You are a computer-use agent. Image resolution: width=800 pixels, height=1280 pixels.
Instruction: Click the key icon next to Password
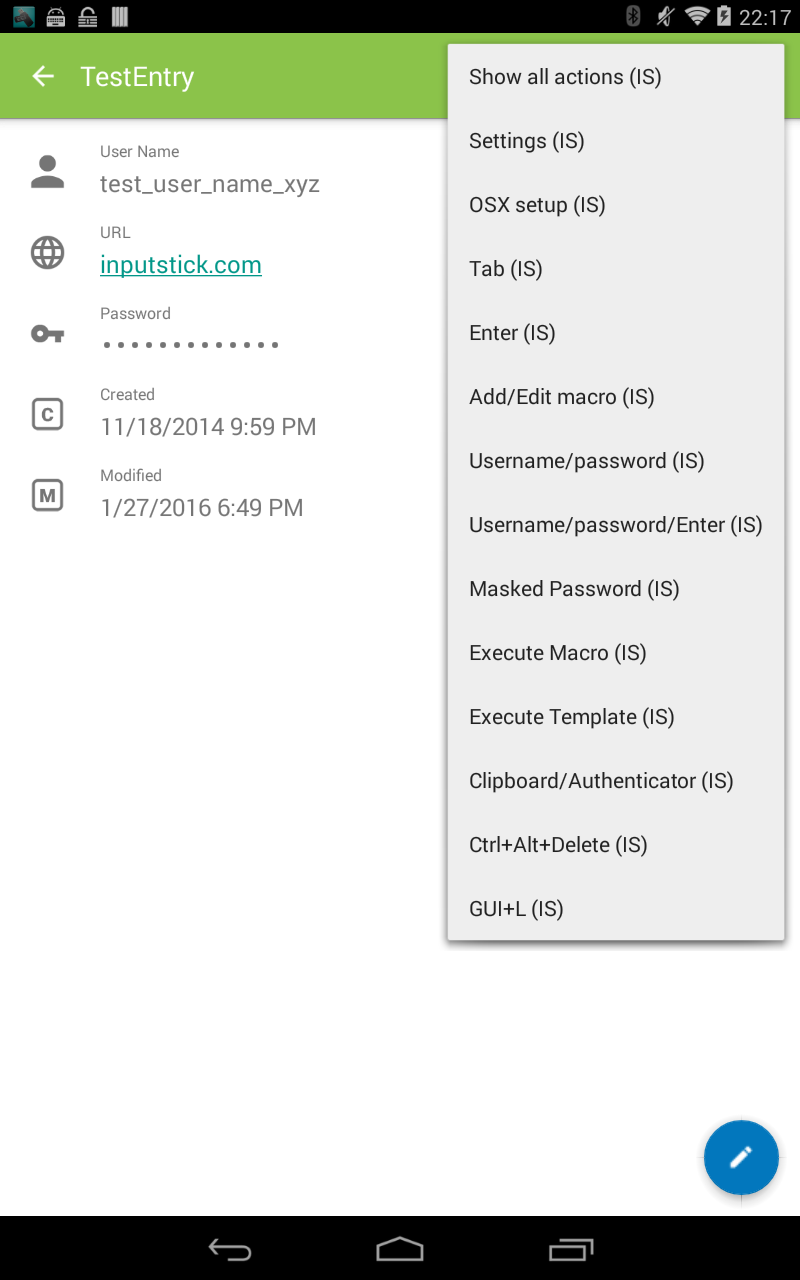tap(47, 333)
